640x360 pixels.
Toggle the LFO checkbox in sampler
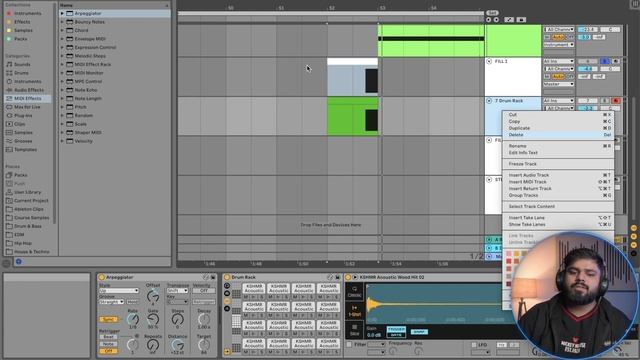(x=474, y=345)
